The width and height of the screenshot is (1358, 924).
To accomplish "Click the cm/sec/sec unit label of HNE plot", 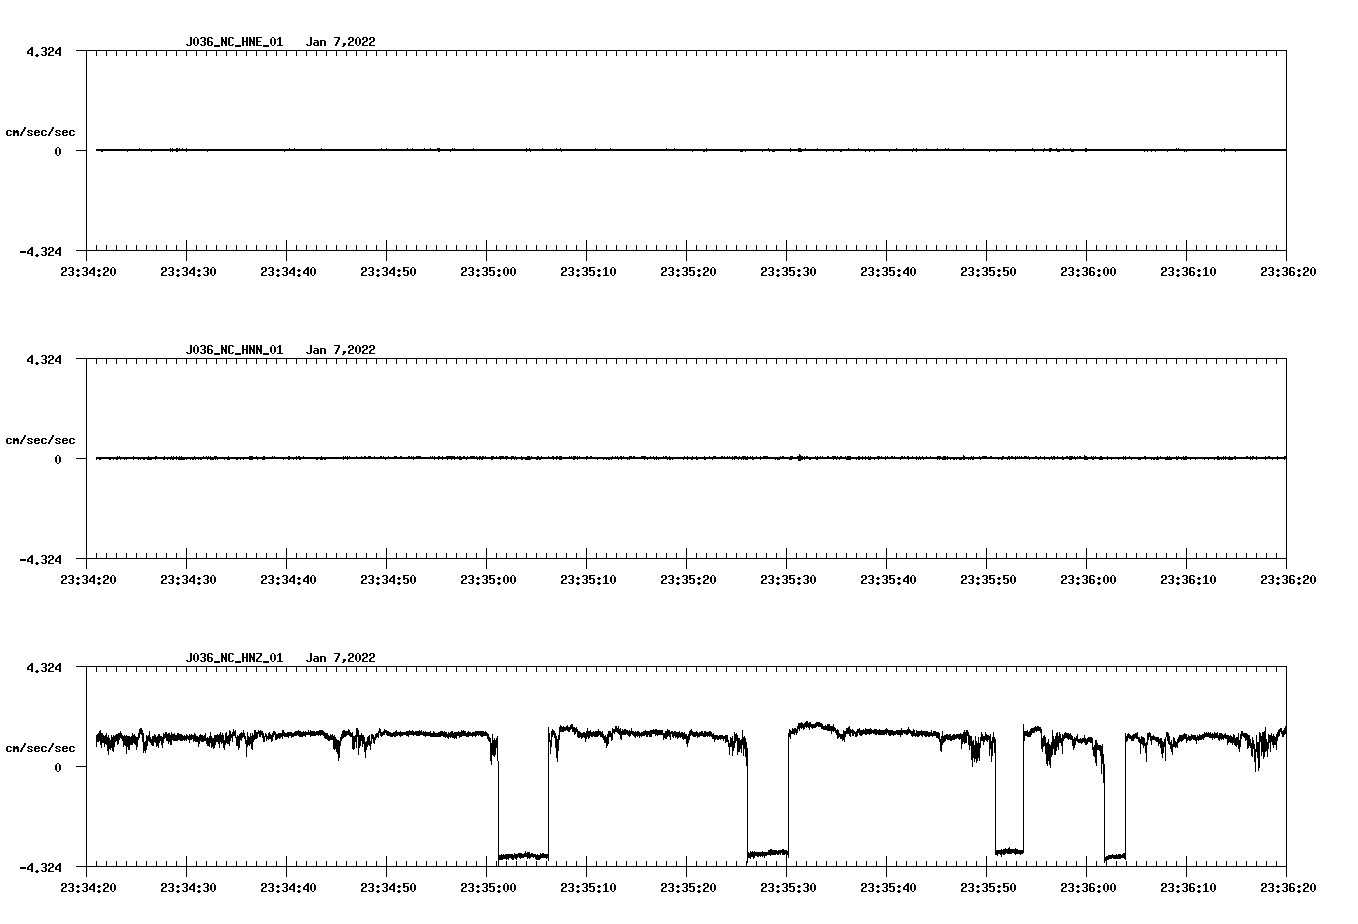I will 40,132.
